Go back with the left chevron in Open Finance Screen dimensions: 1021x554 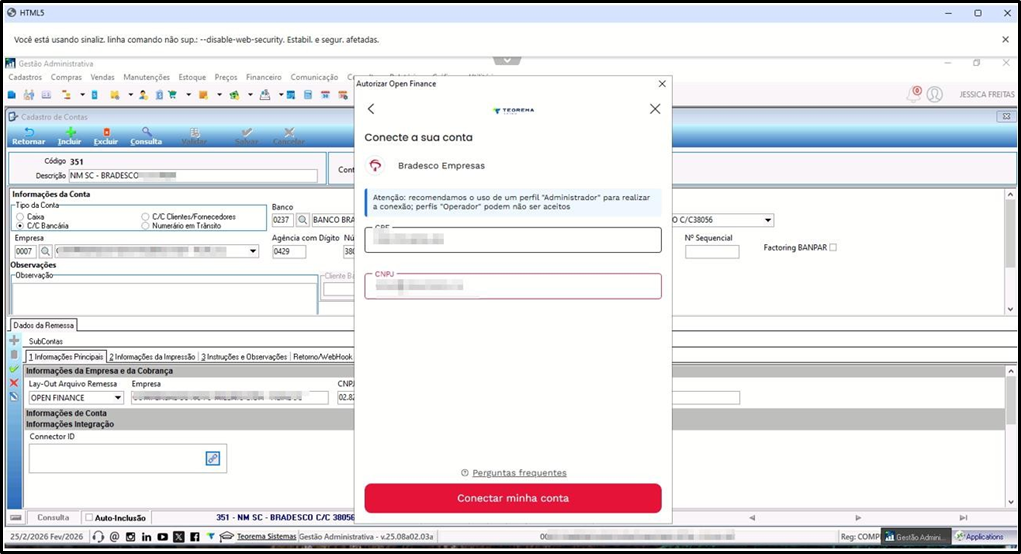(371, 109)
